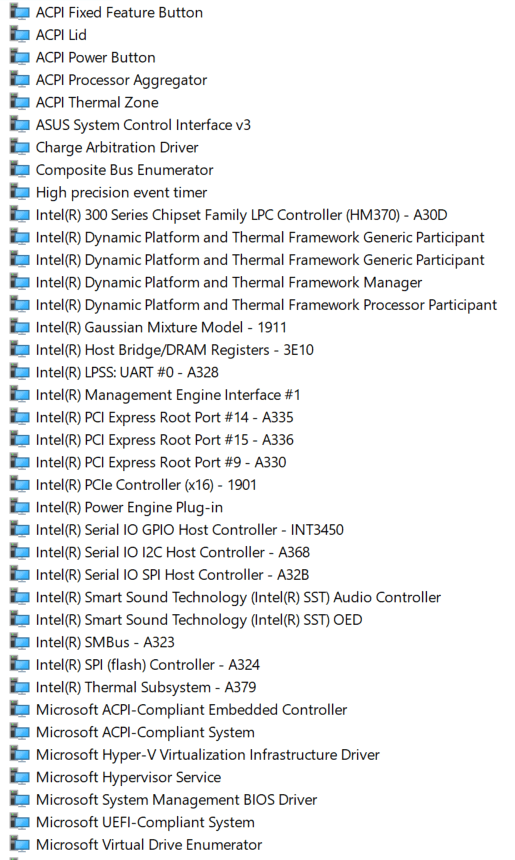Click the Microsoft ACPI-Compliant System icon
Image resolution: width=515 pixels, height=860 pixels.
click(x=20, y=732)
